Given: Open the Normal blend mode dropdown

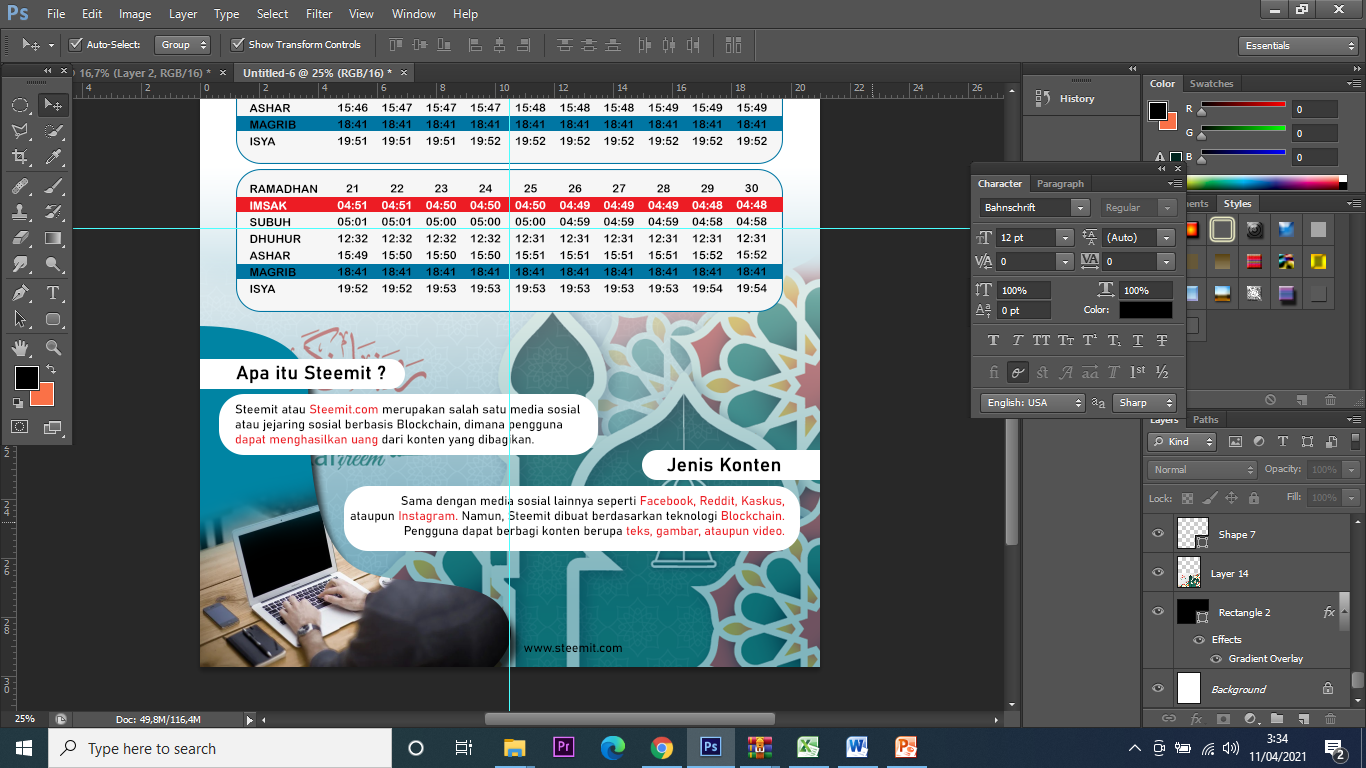Looking at the screenshot, I should pyautogui.click(x=1203, y=470).
